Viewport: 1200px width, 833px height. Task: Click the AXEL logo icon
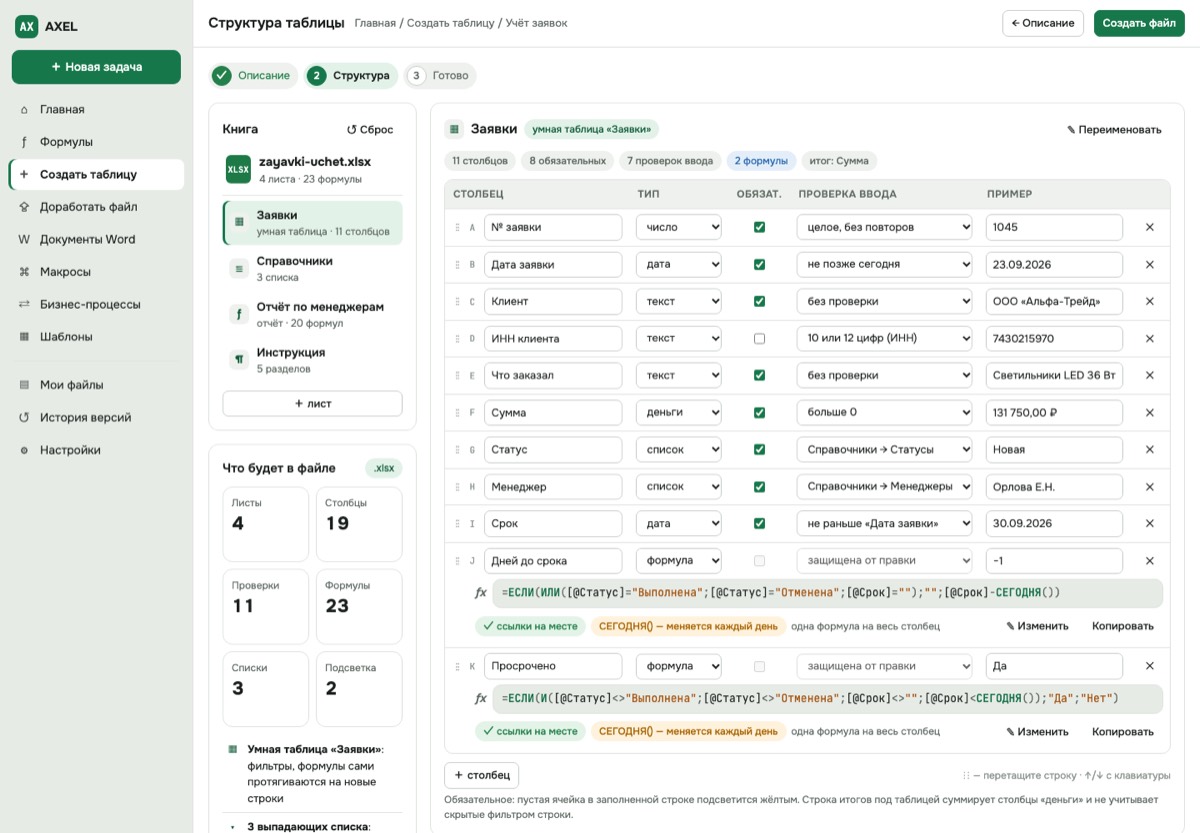[26, 26]
